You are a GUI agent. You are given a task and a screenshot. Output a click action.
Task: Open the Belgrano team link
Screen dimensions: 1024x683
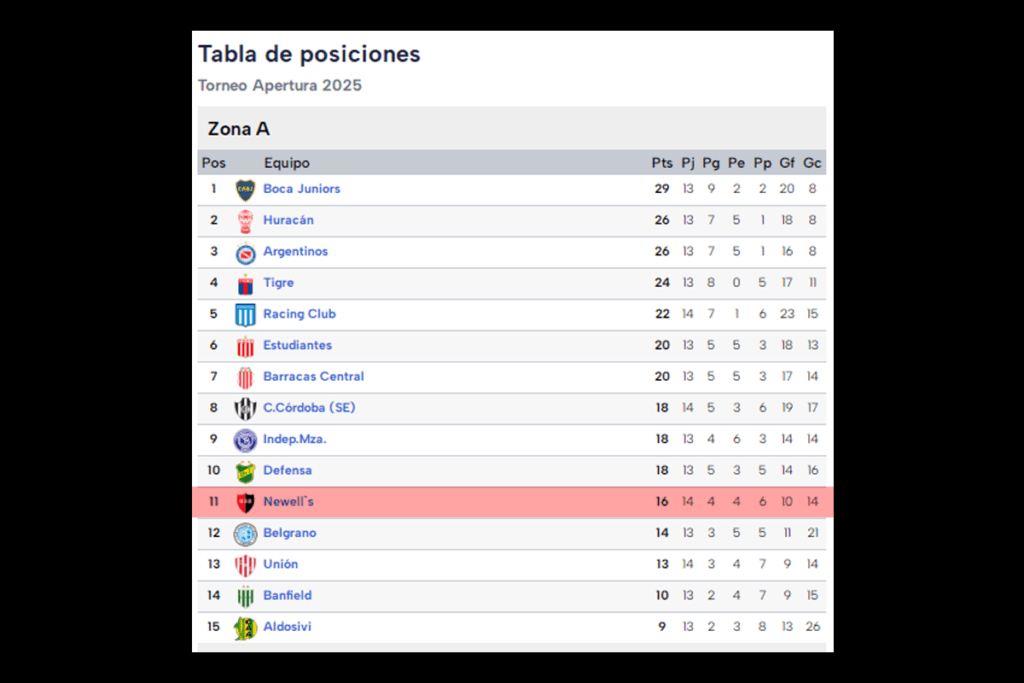point(289,533)
